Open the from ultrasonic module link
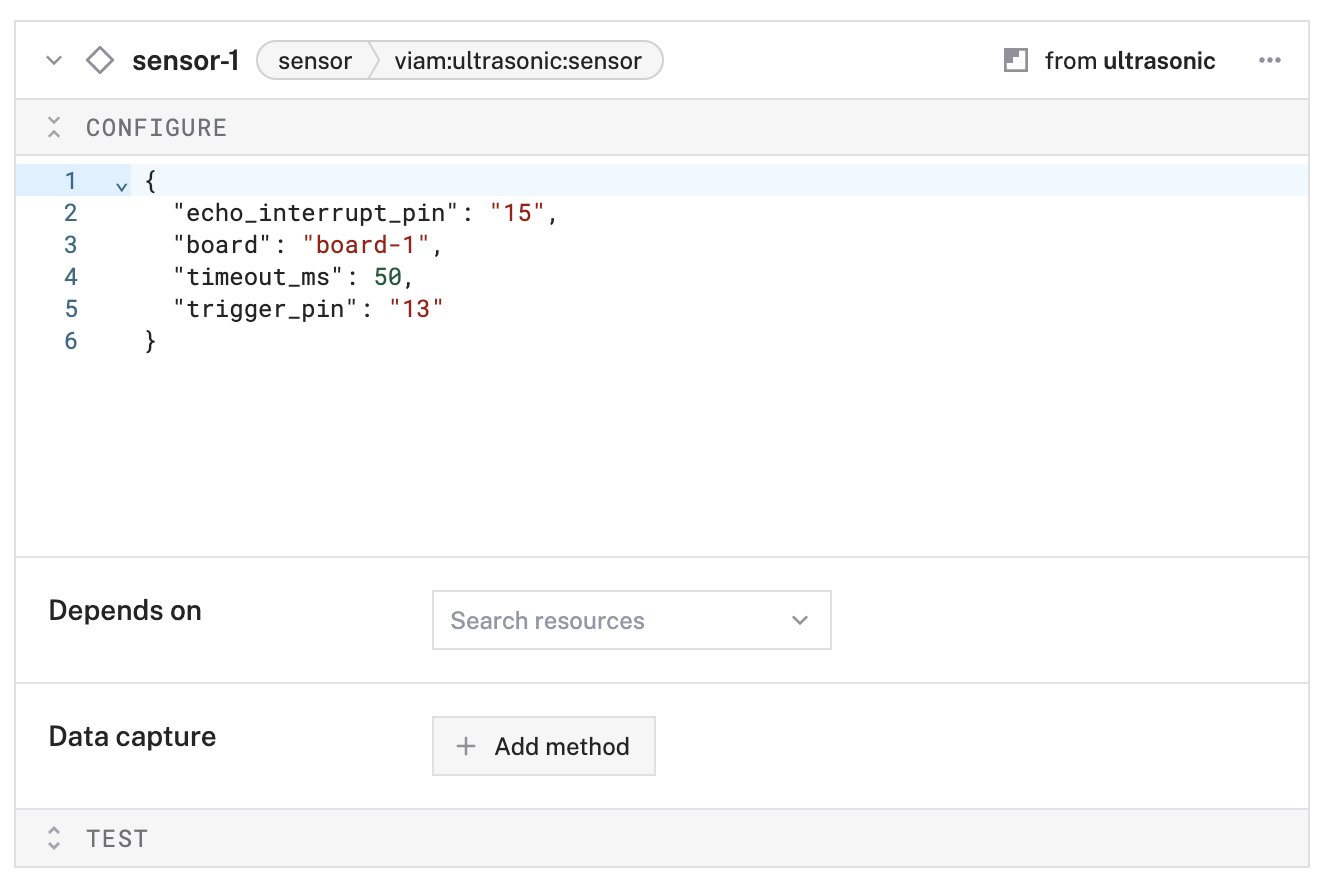1328x886 pixels. (1129, 61)
